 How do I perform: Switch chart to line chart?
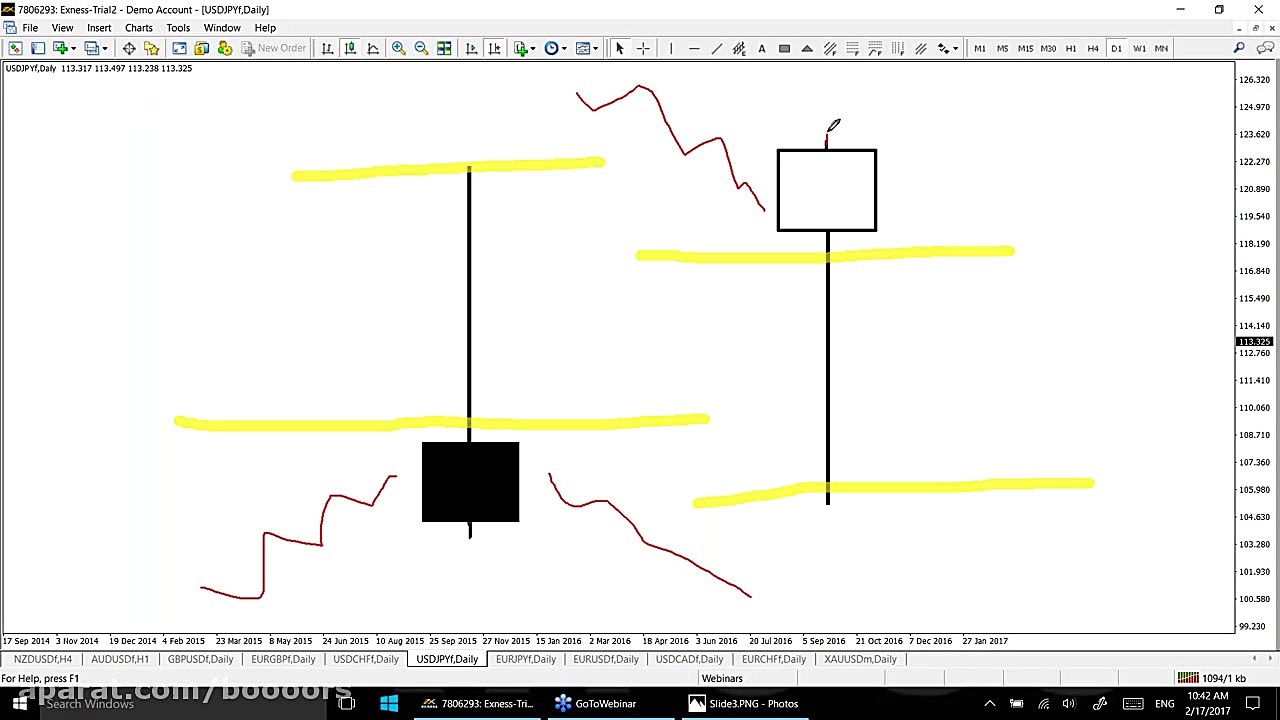click(x=373, y=48)
